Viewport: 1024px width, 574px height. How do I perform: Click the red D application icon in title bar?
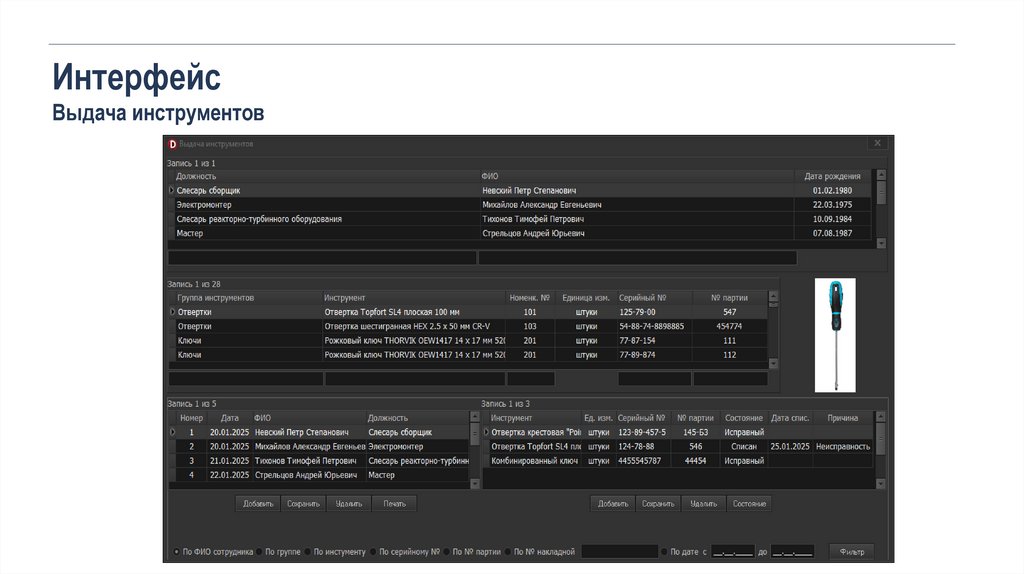[172, 144]
